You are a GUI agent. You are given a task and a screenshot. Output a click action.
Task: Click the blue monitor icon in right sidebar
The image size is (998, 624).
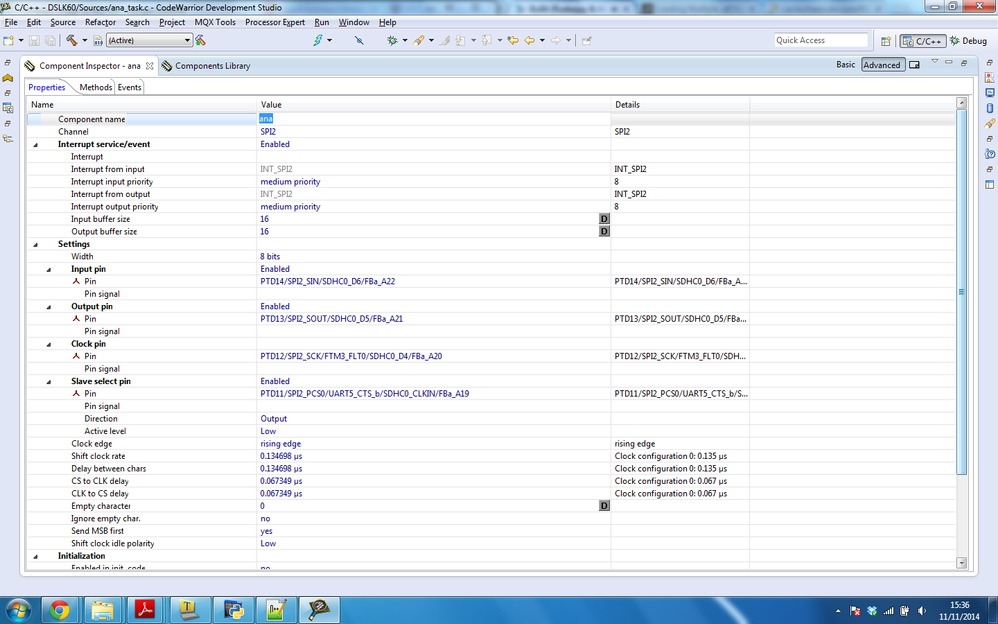point(990,93)
